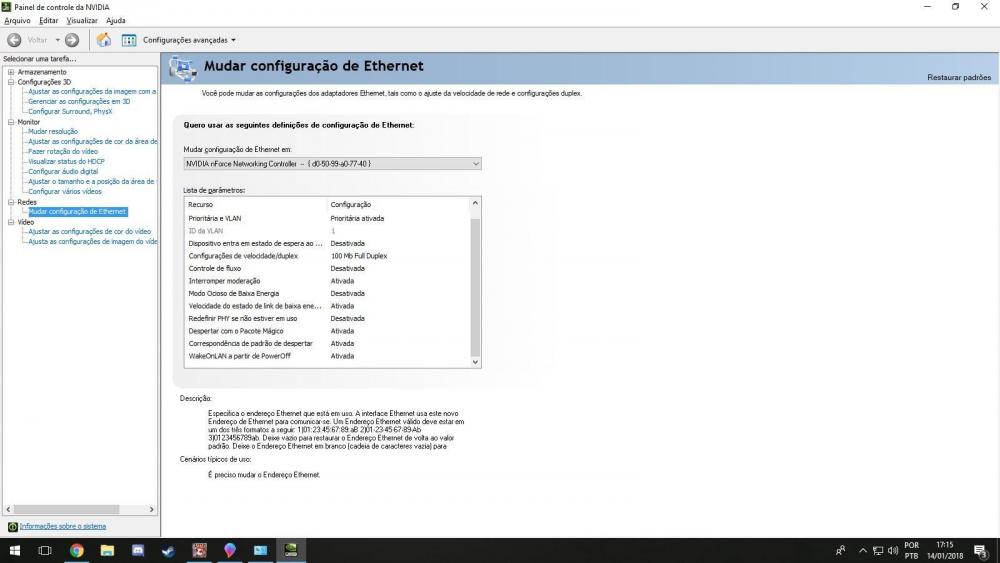Click the forward arrow navigation button
1000x563 pixels.
pyautogui.click(x=72, y=40)
